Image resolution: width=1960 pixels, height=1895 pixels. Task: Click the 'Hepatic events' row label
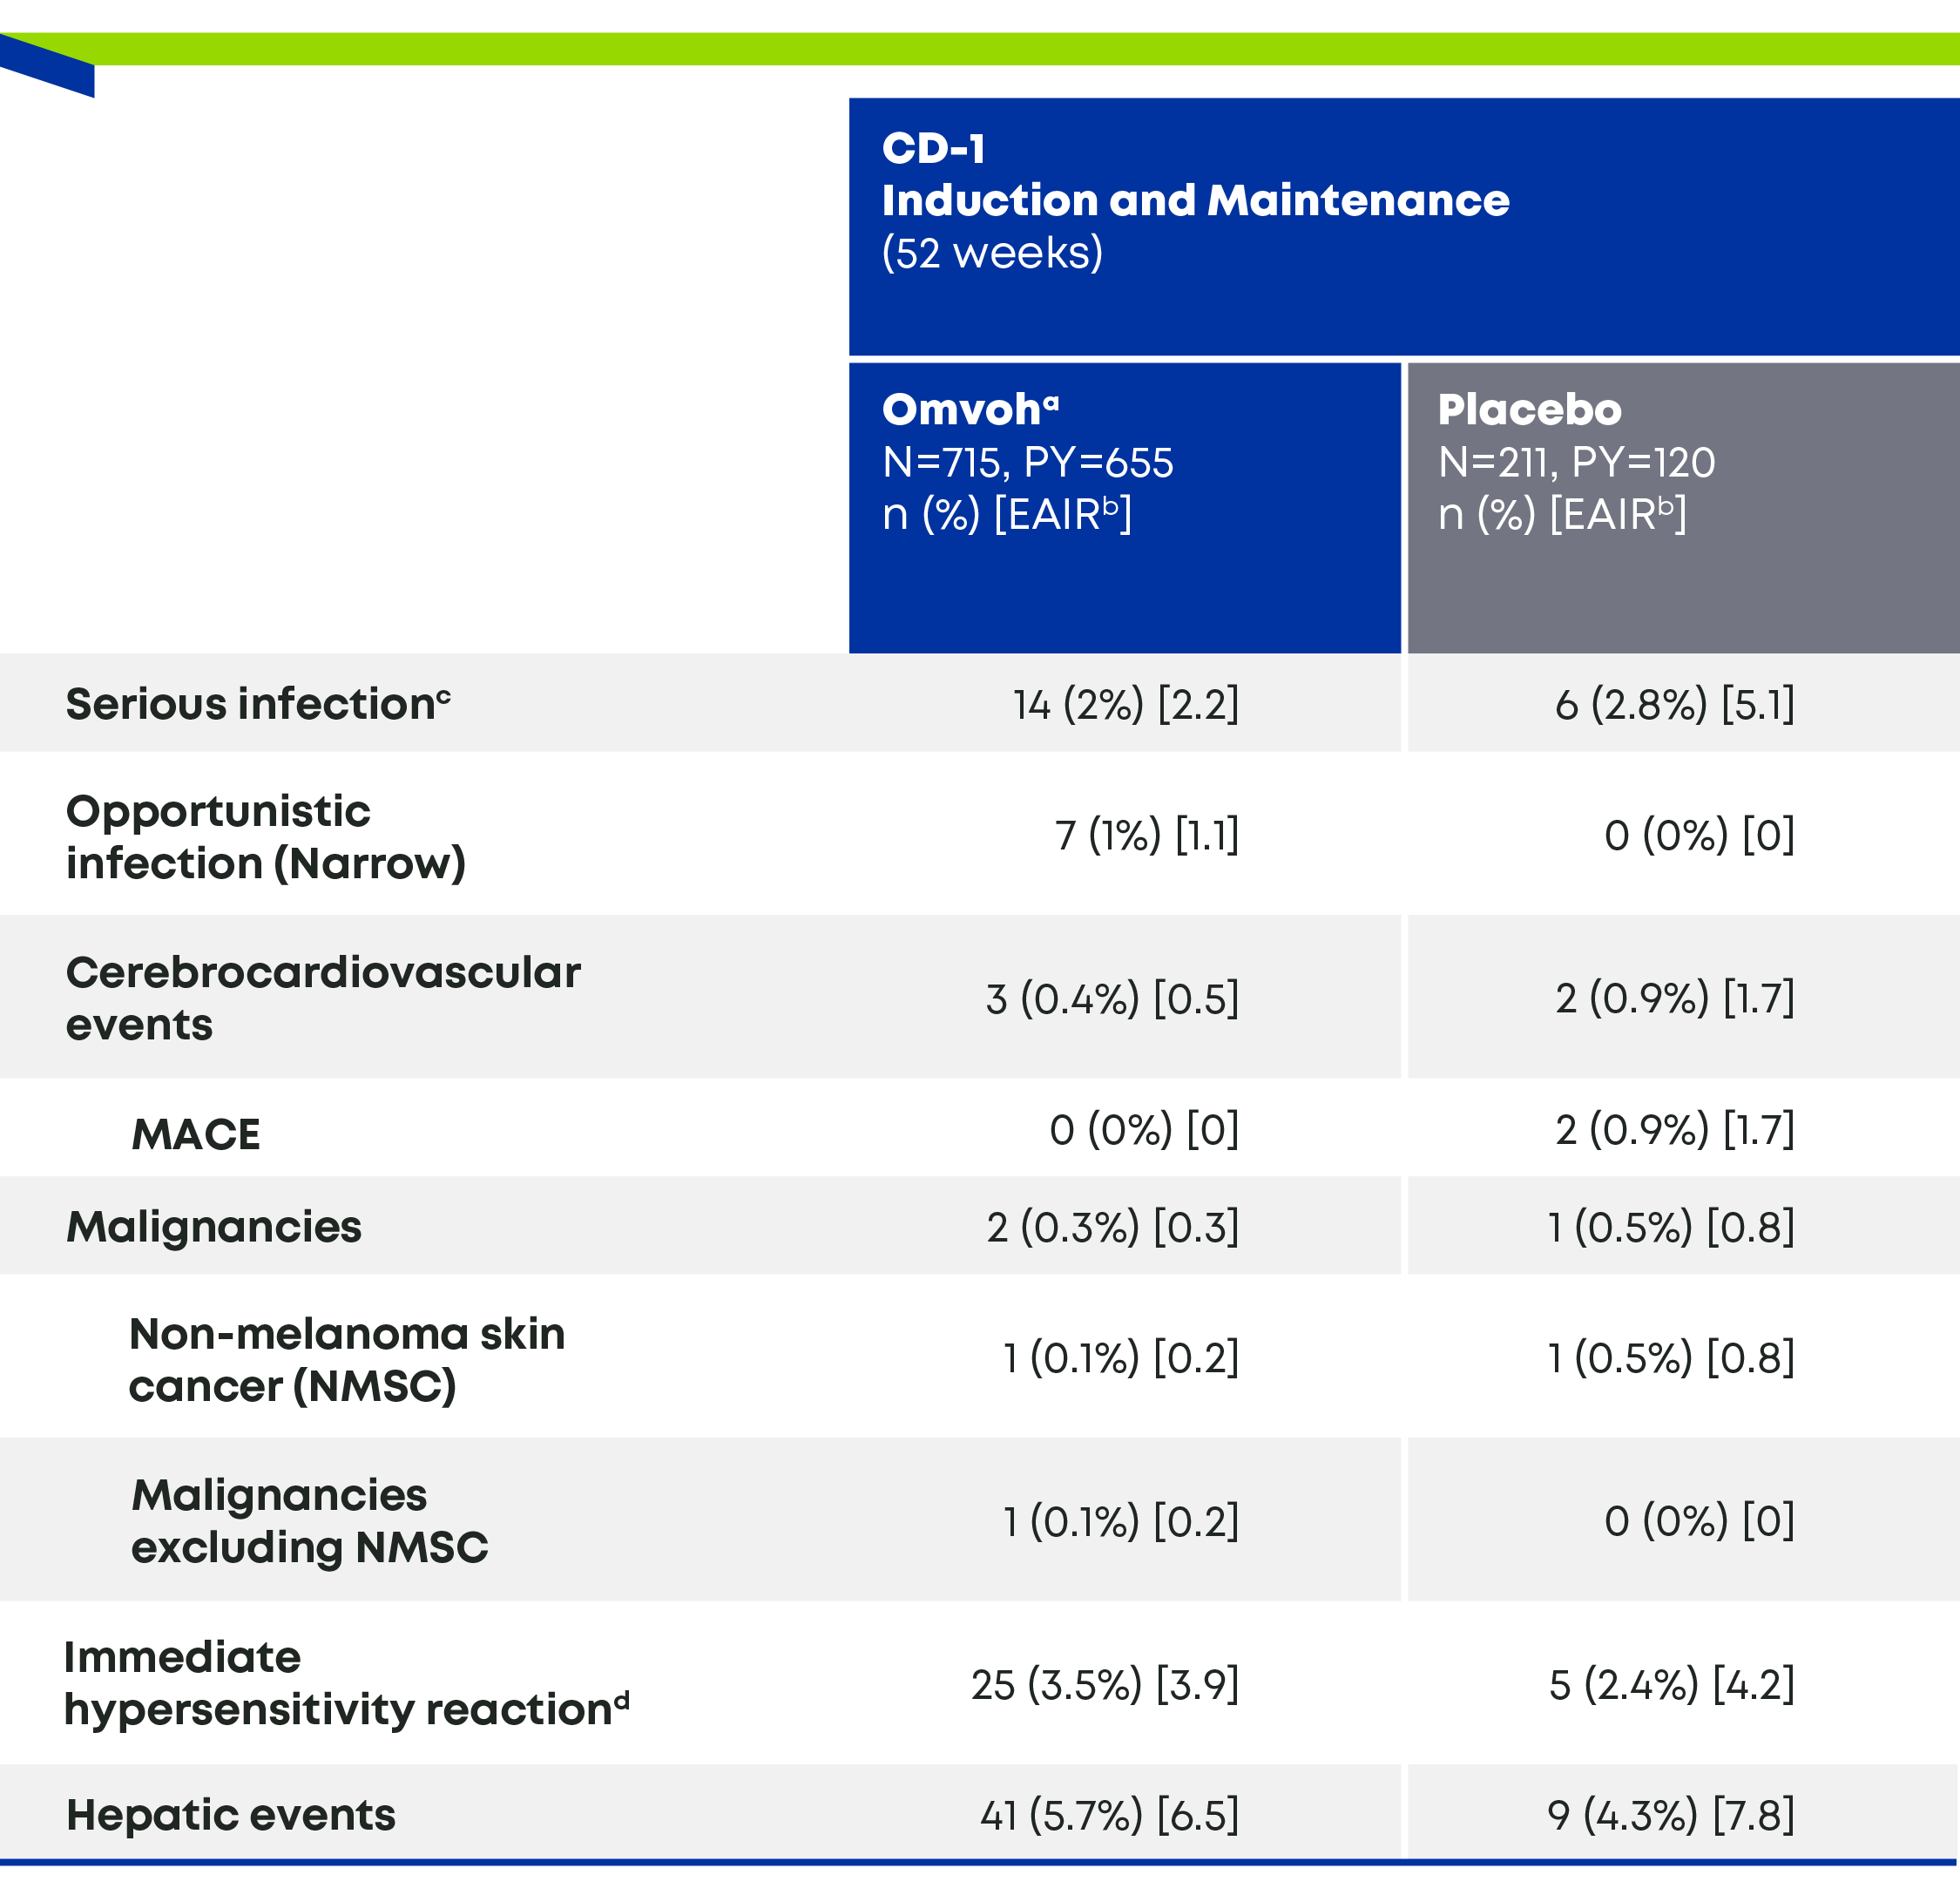click(231, 1815)
